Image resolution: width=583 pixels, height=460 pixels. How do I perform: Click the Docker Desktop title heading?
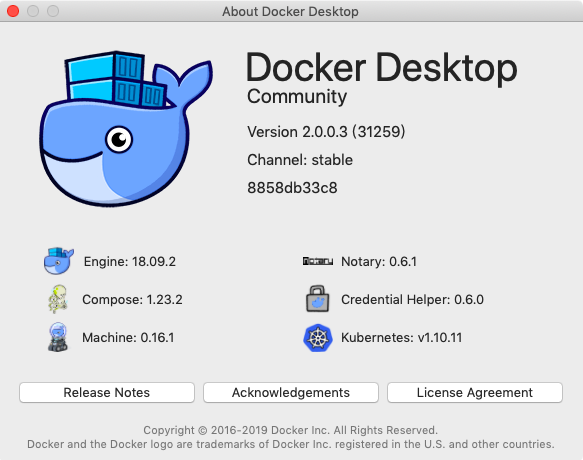coord(381,67)
